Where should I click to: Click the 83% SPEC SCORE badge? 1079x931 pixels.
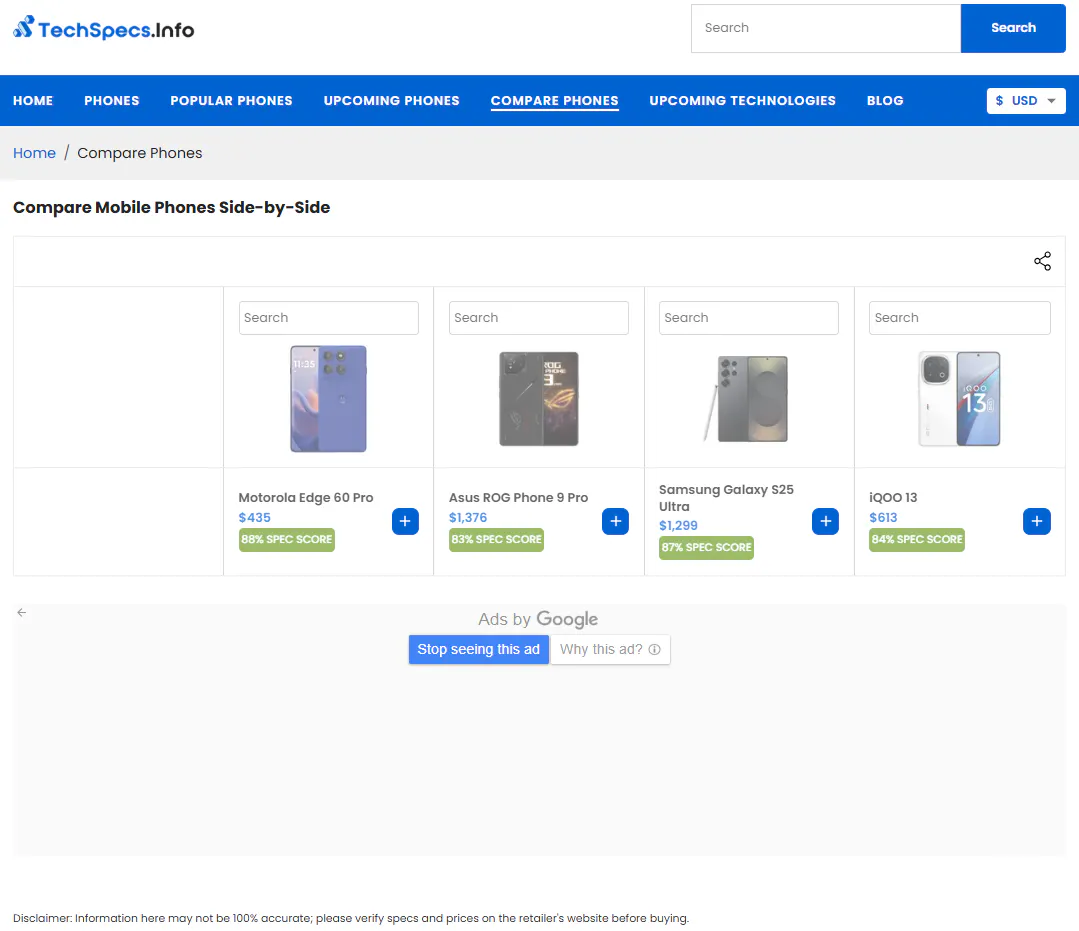coord(496,539)
